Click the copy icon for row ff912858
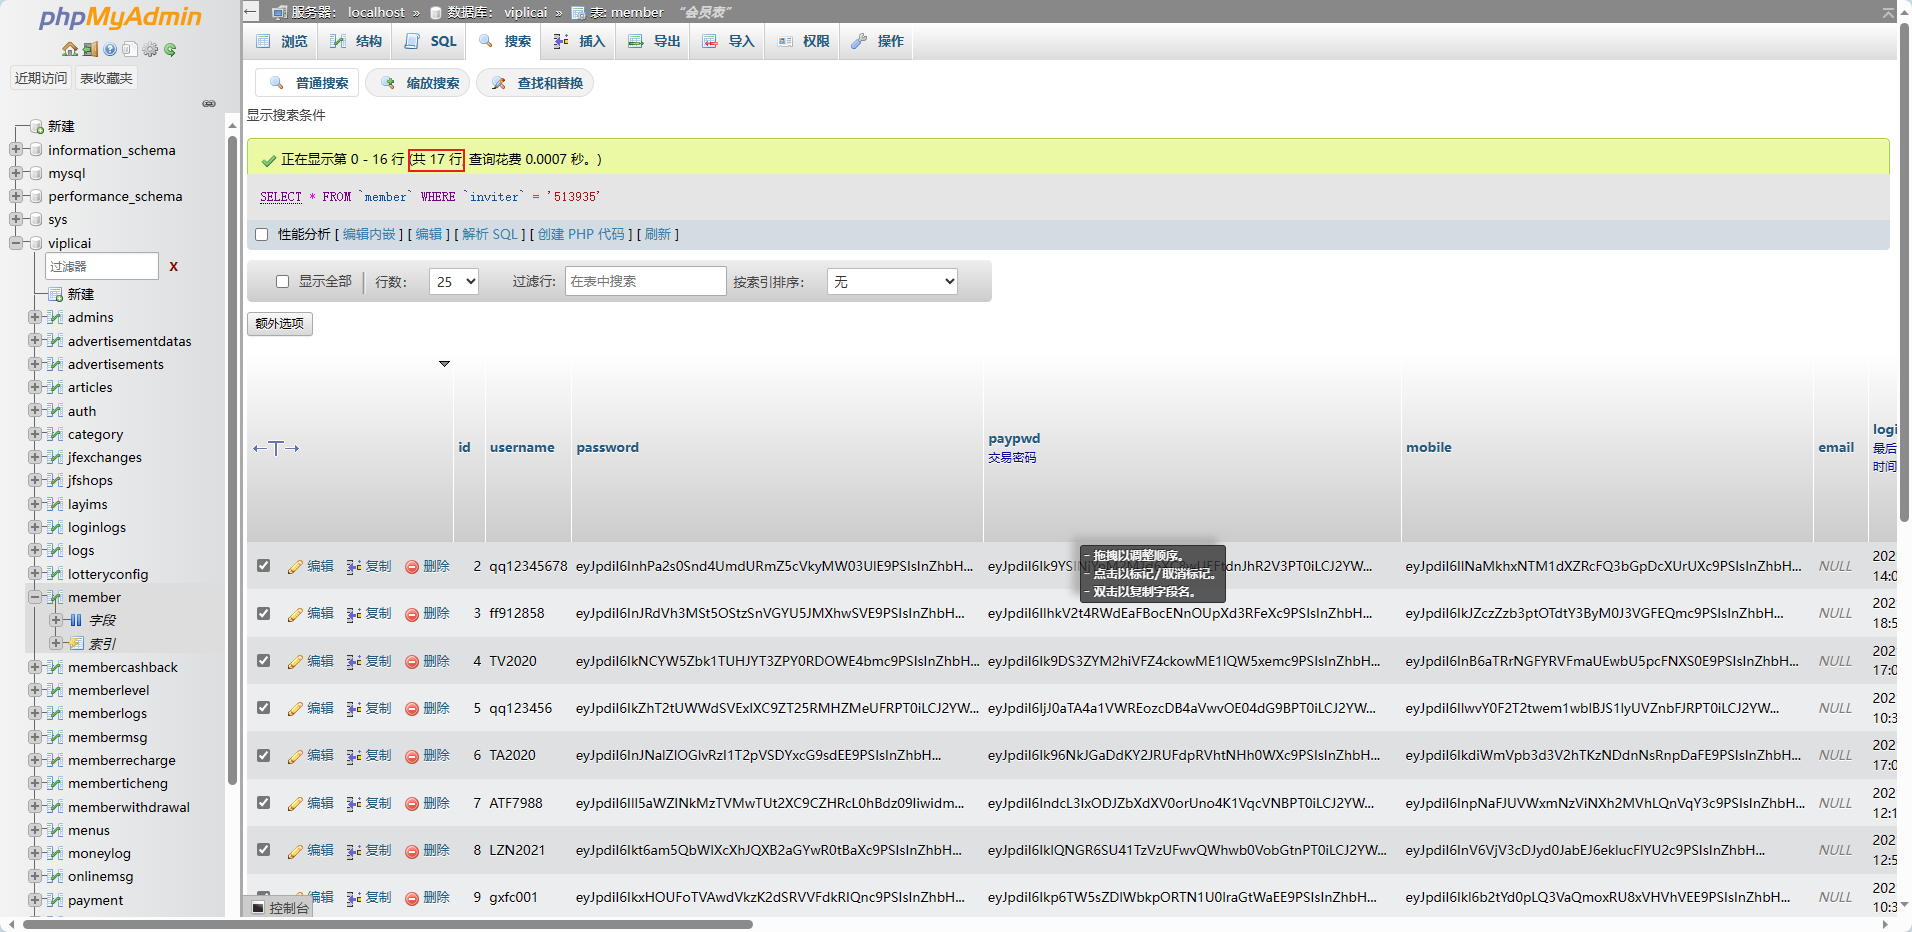The height and width of the screenshot is (932, 1912). tap(354, 614)
